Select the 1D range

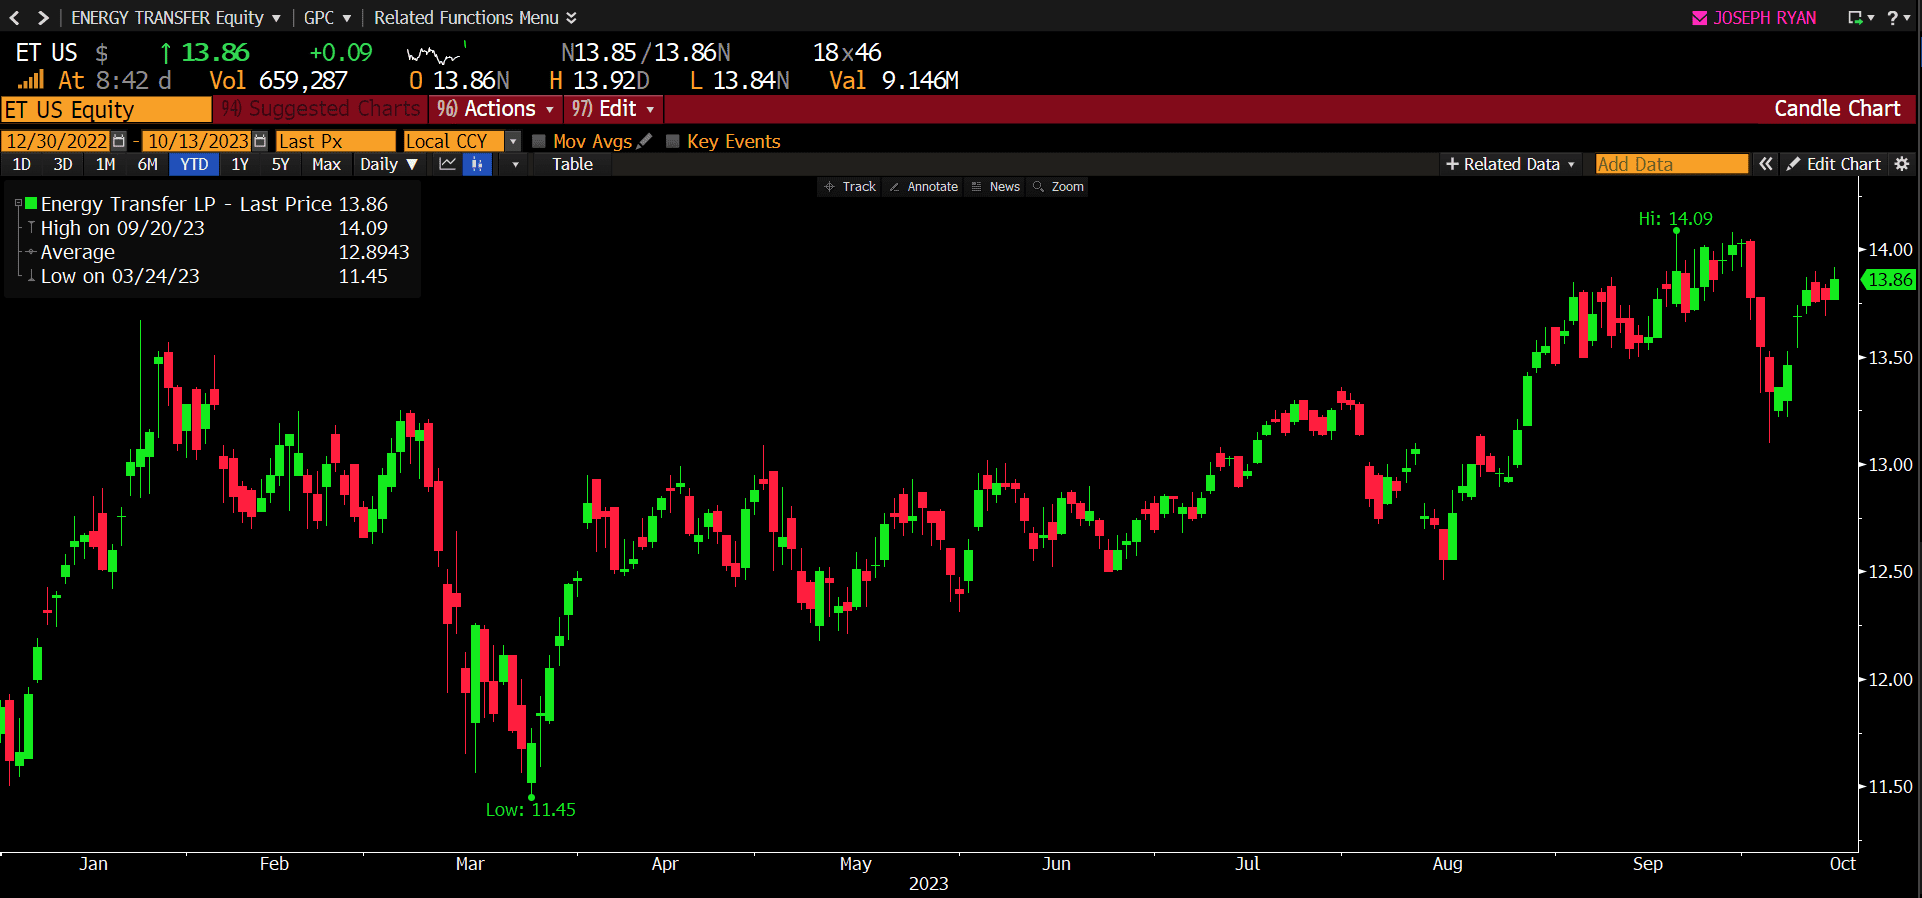pos(21,164)
